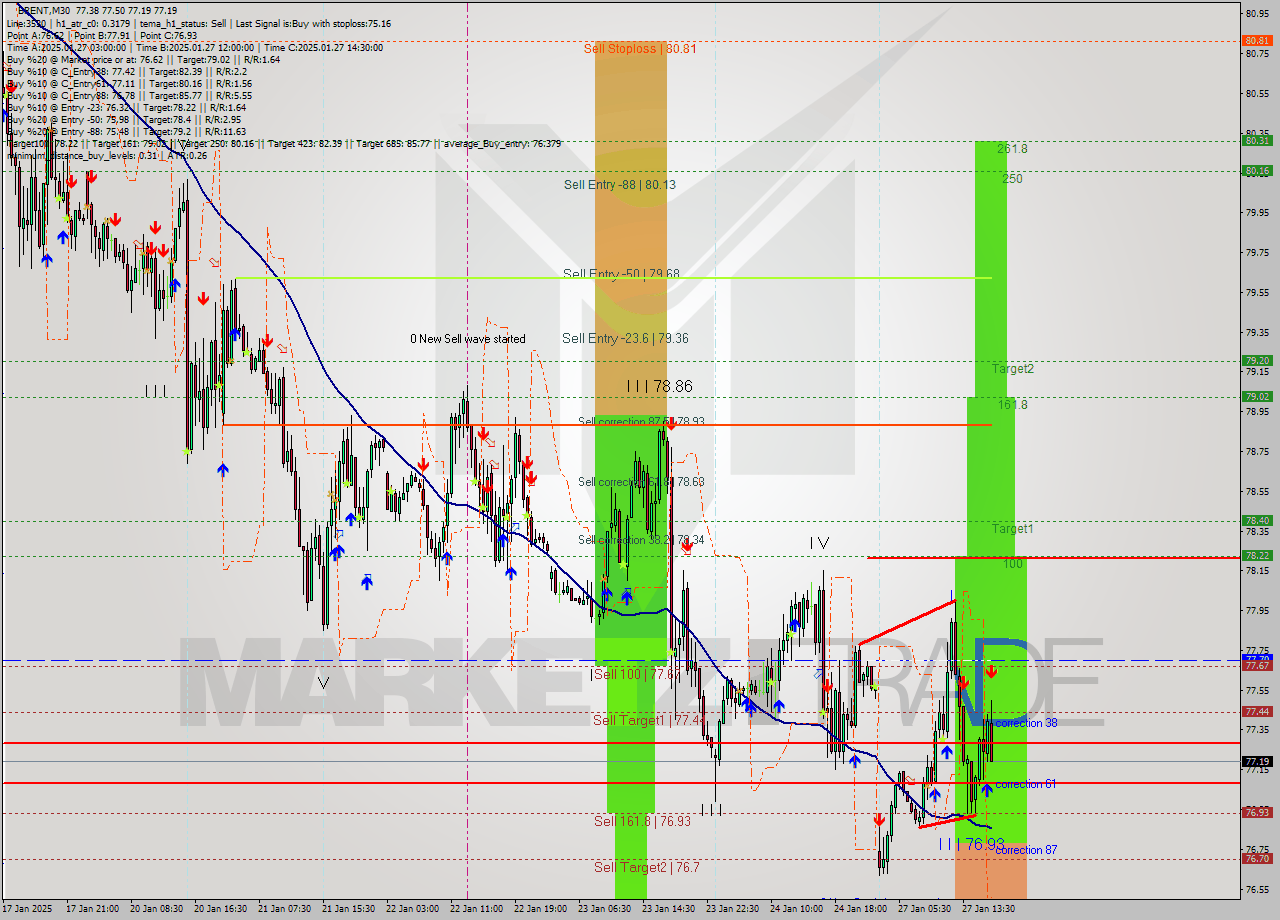Click the blue 'correction 61' label
The width and height of the screenshot is (1280, 920).
1026,784
